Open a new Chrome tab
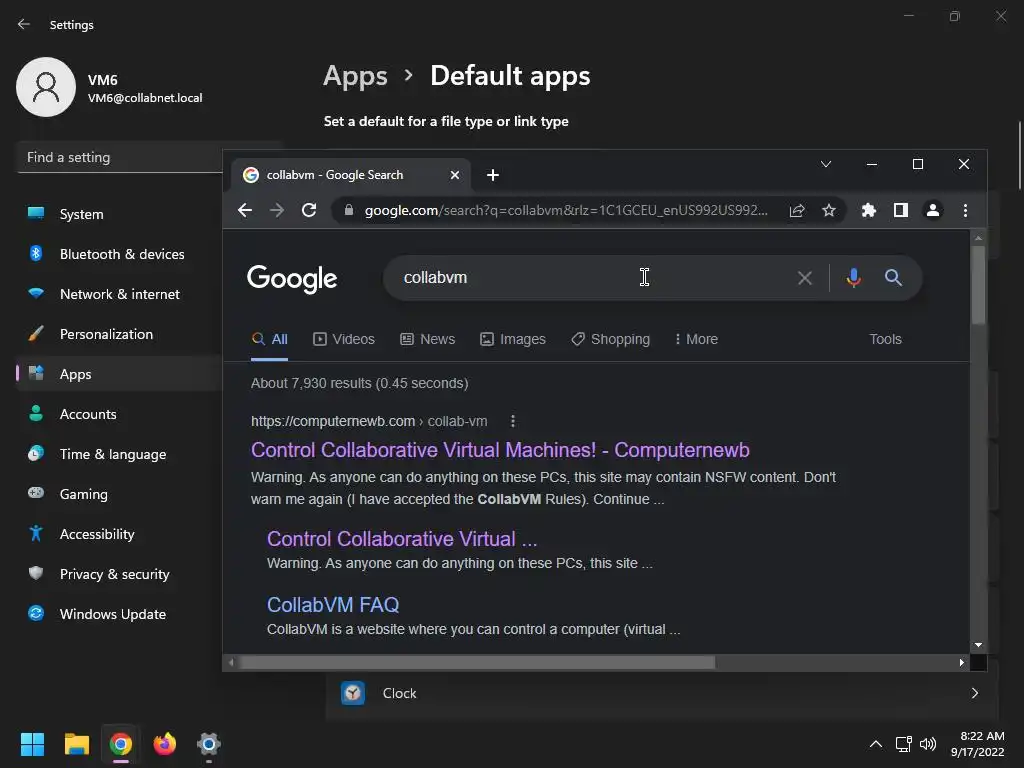Screen dimensions: 1024x768 (x=493, y=175)
